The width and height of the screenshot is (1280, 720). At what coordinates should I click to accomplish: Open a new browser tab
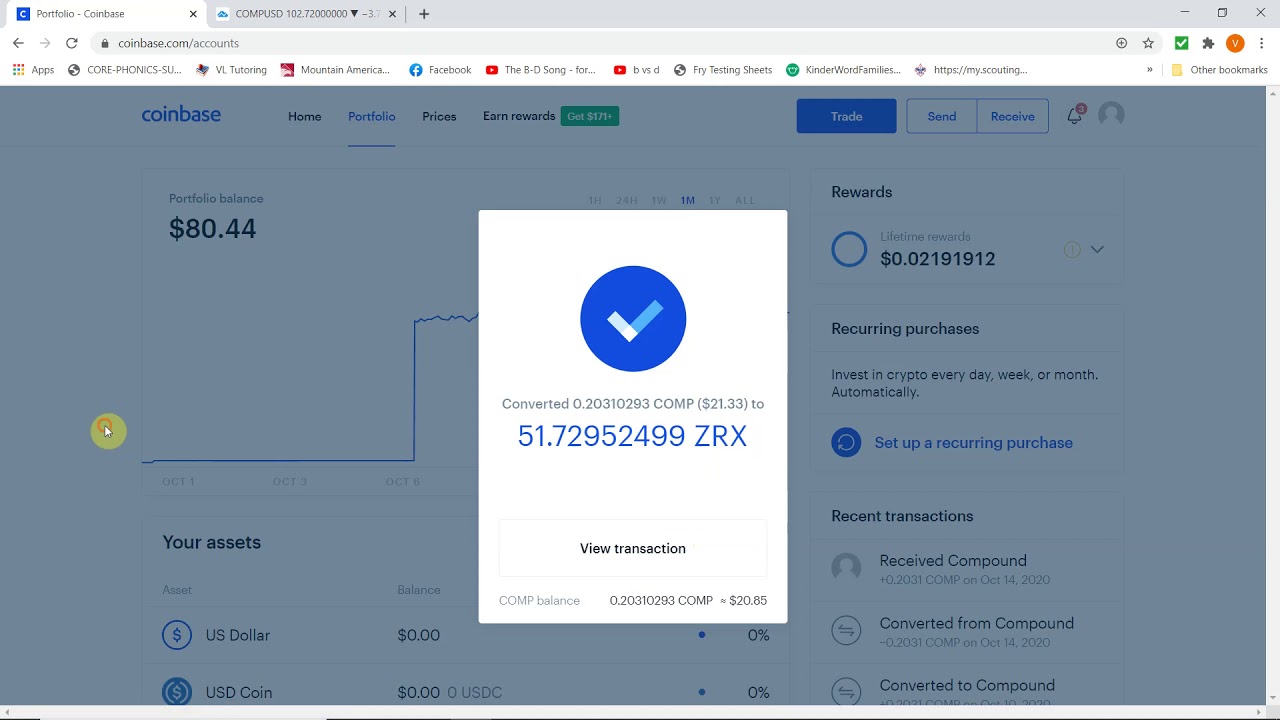click(424, 14)
